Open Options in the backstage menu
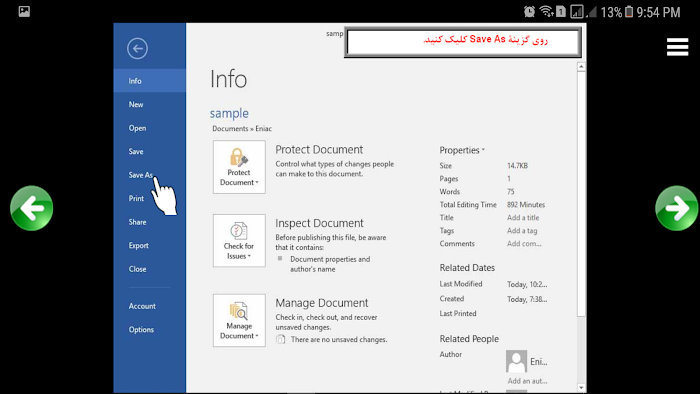Image resolution: width=700 pixels, height=394 pixels. click(x=150, y=330)
